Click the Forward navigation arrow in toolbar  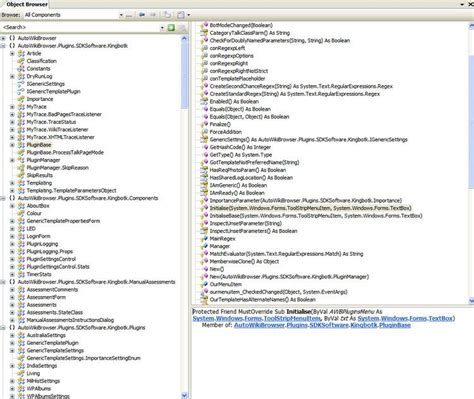(x=153, y=15)
